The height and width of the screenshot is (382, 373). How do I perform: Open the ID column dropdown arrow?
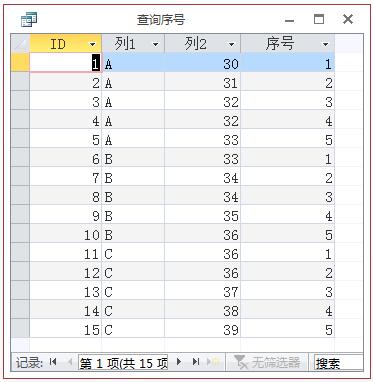93,44
